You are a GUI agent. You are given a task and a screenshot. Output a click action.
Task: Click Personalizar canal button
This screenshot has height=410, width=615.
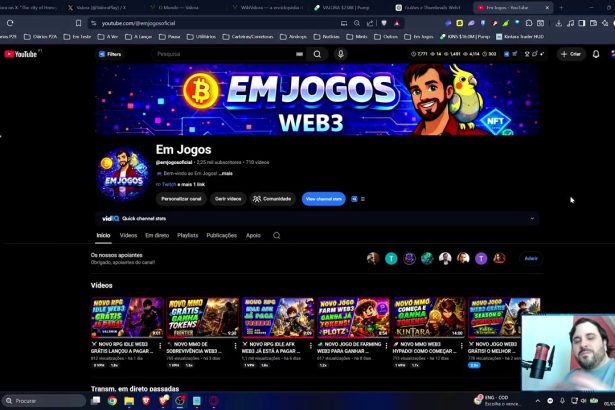tap(181, 199)
